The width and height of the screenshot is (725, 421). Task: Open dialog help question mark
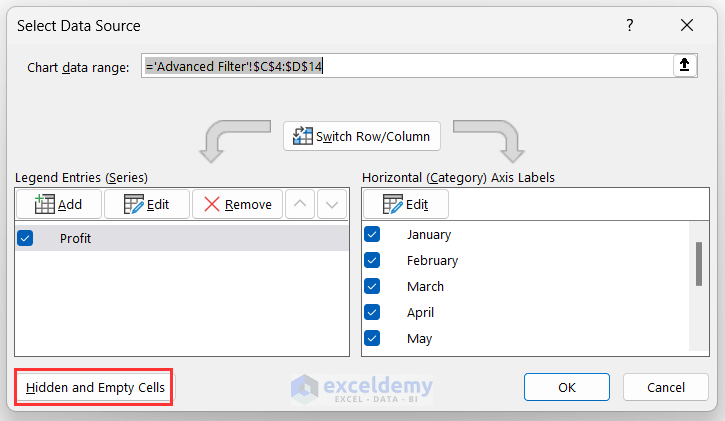coord(629,25)
